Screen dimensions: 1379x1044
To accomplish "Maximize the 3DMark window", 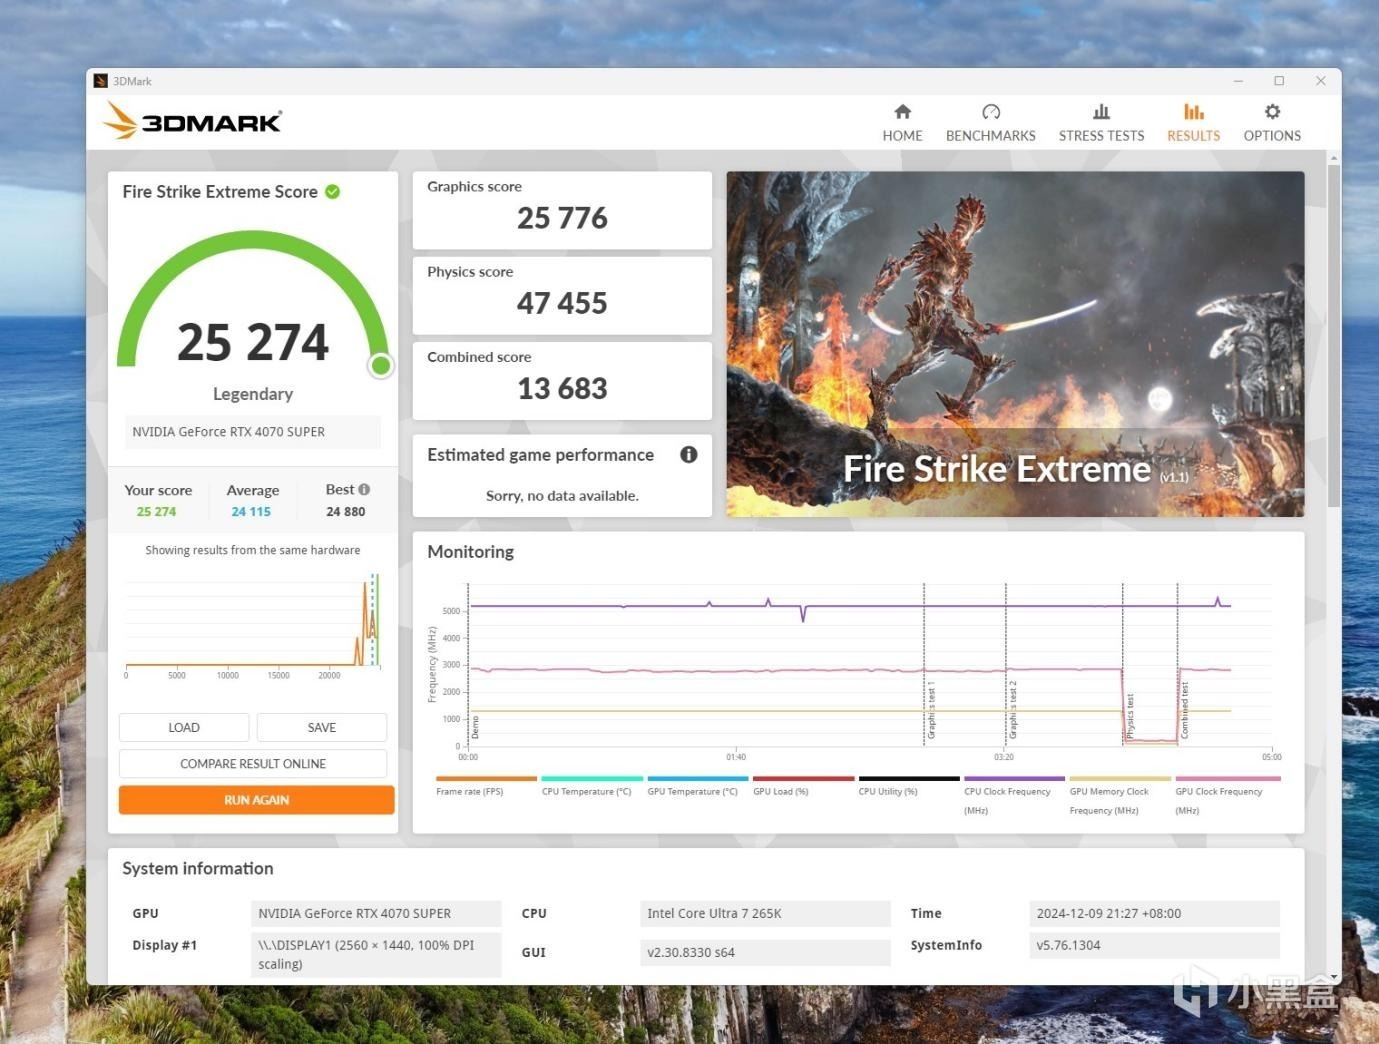I will pos(1279,81).
